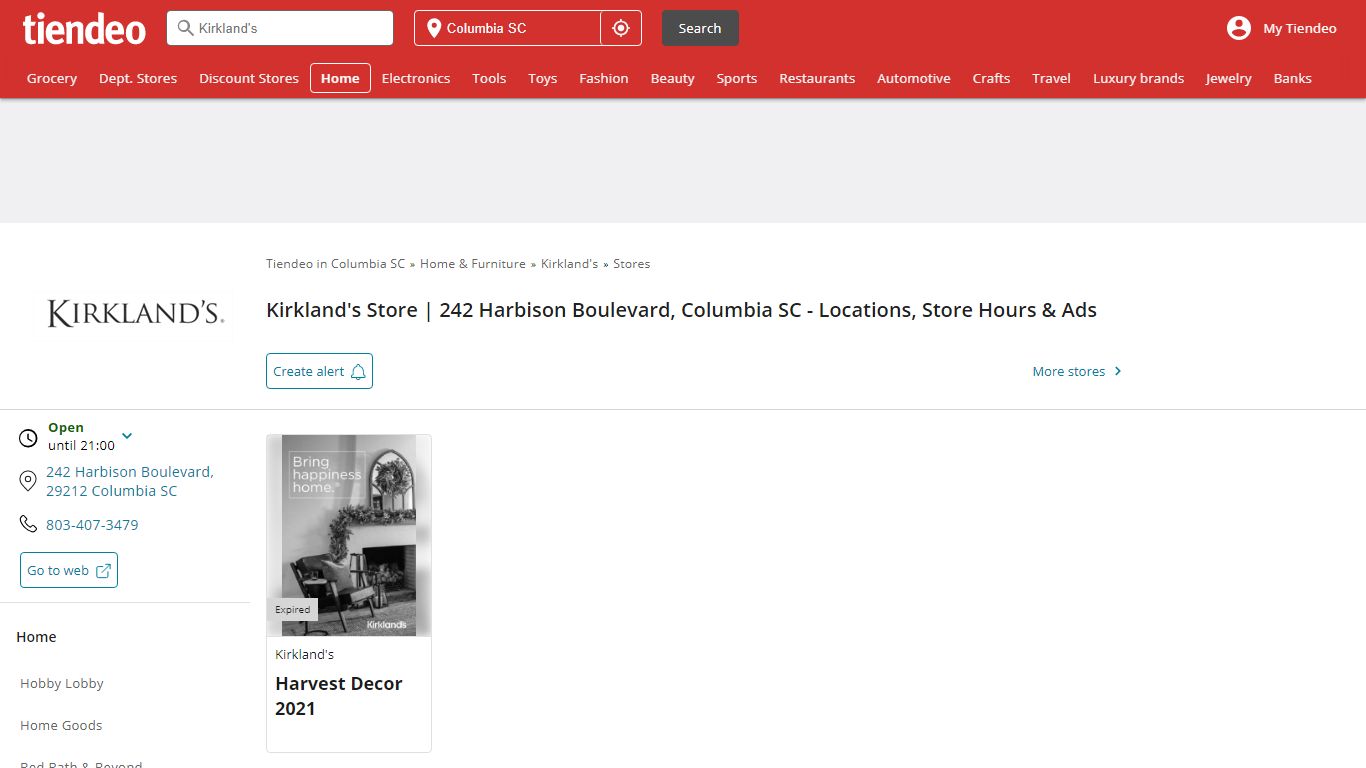Click the Expired badge on the catalog
Viewport: 1366px width, 768px height.
point(293,609)
